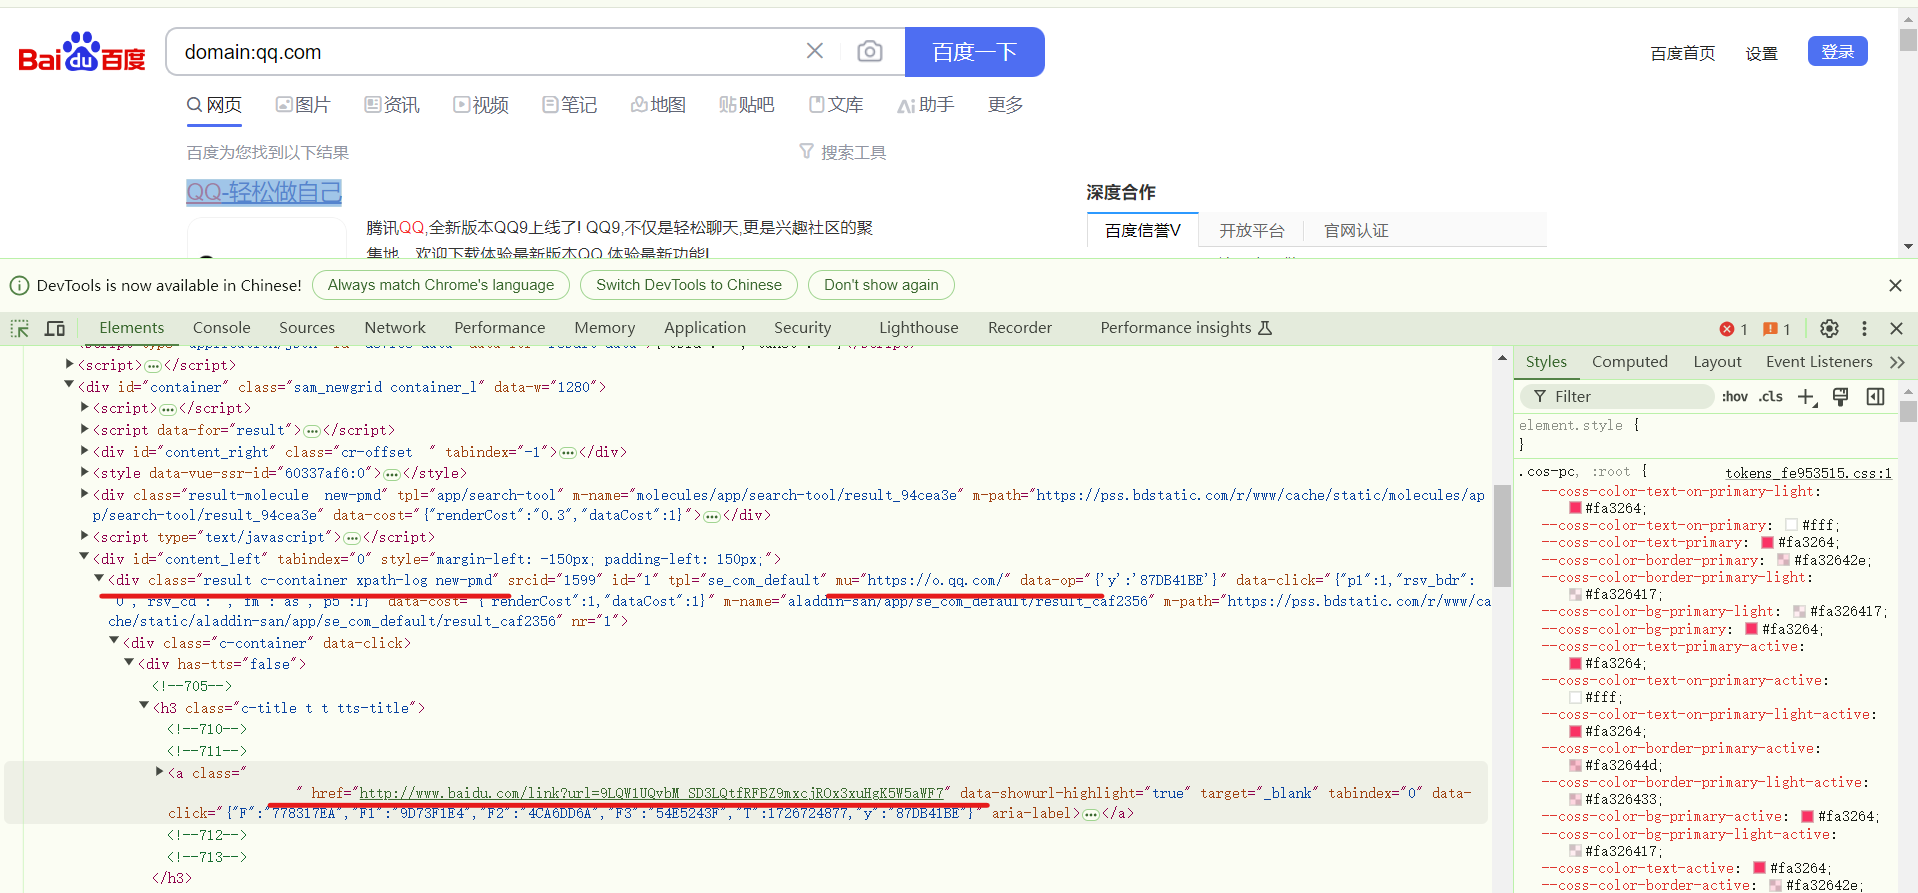Click the swatch for --coss-color-bg-primary
The image size is (1918, 893).
point(1751,629)
